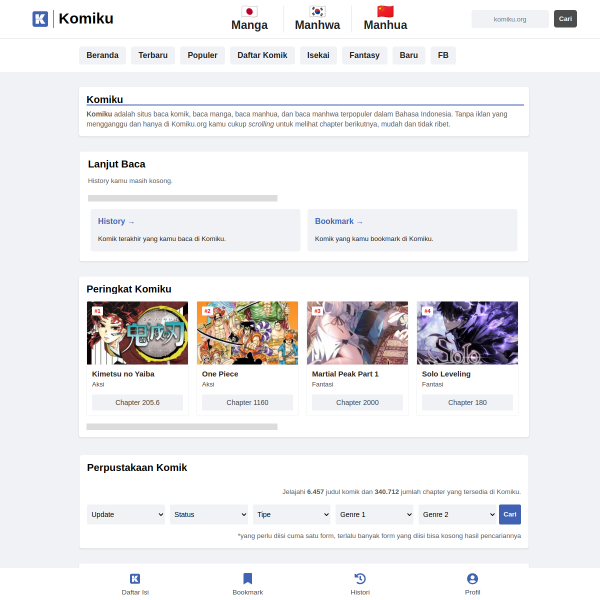Click the blue Cari button in Perpustakaan Komik
Viewport: 600px width, 600px height.
tap(510, 514)
